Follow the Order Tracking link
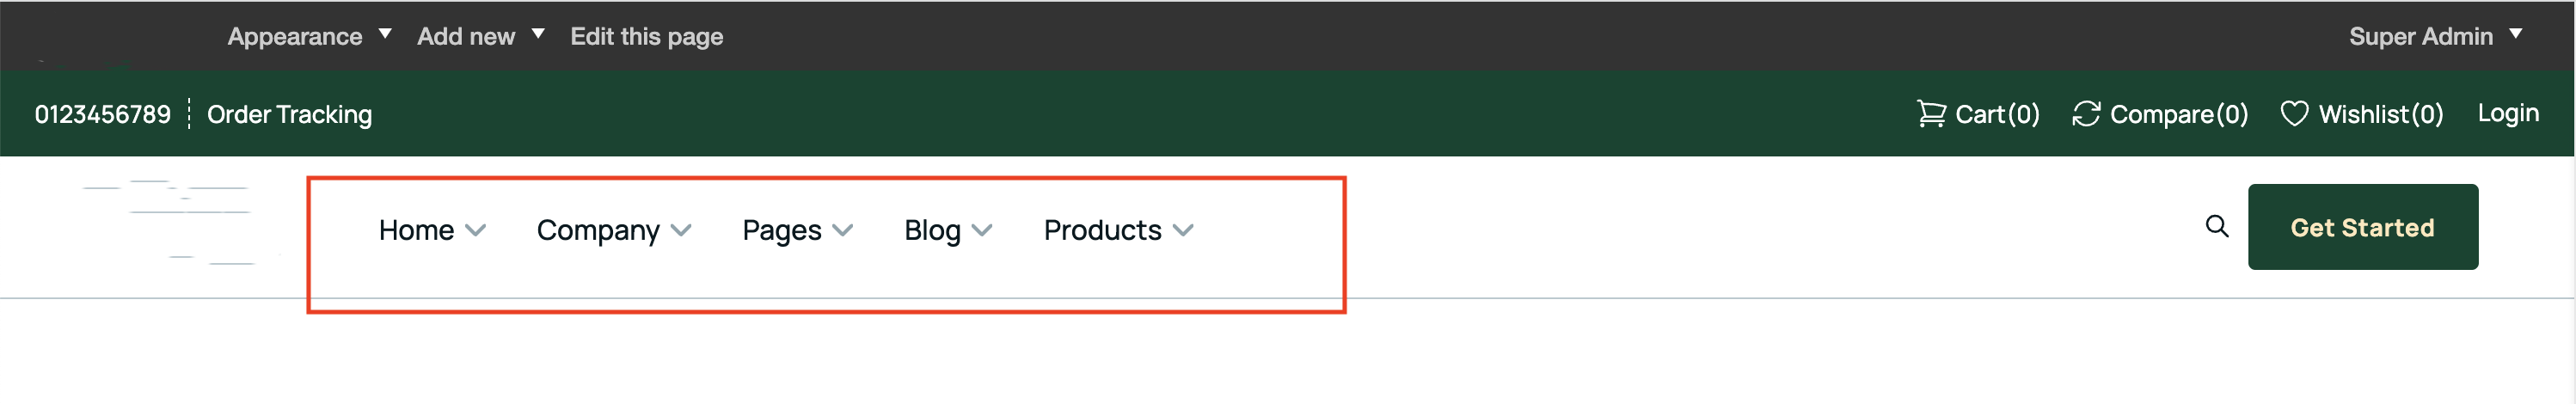This screenshot has height=404, width=2576. tap(289, 114)
